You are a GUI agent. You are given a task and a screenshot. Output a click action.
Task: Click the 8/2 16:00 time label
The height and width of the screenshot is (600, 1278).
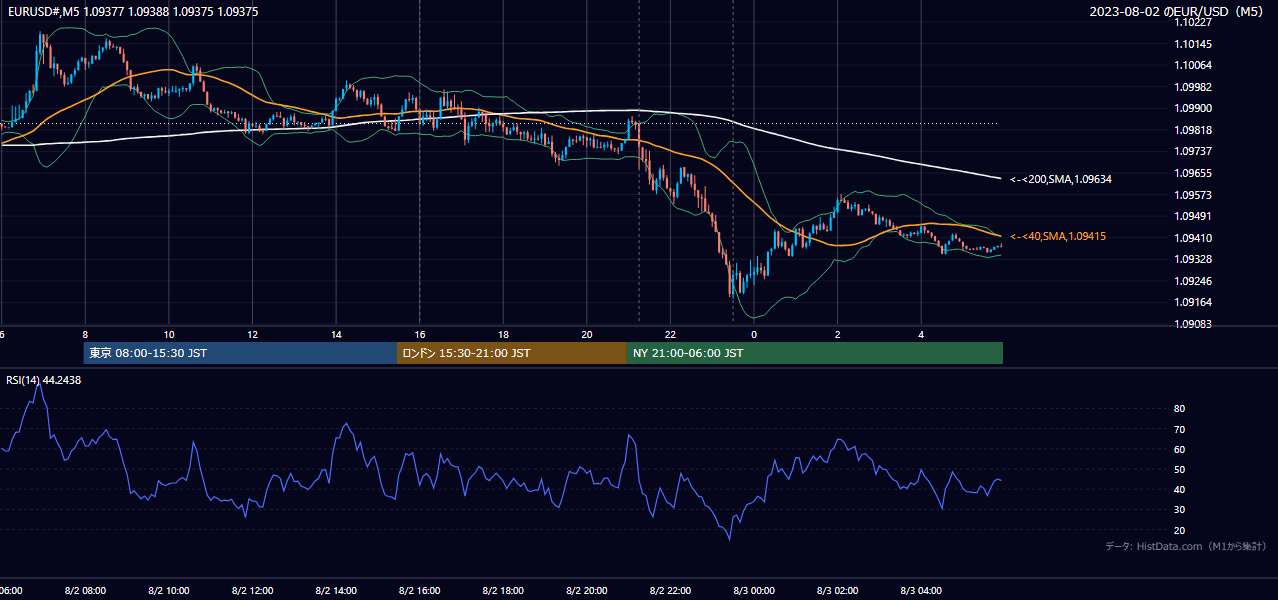point(420,591)
